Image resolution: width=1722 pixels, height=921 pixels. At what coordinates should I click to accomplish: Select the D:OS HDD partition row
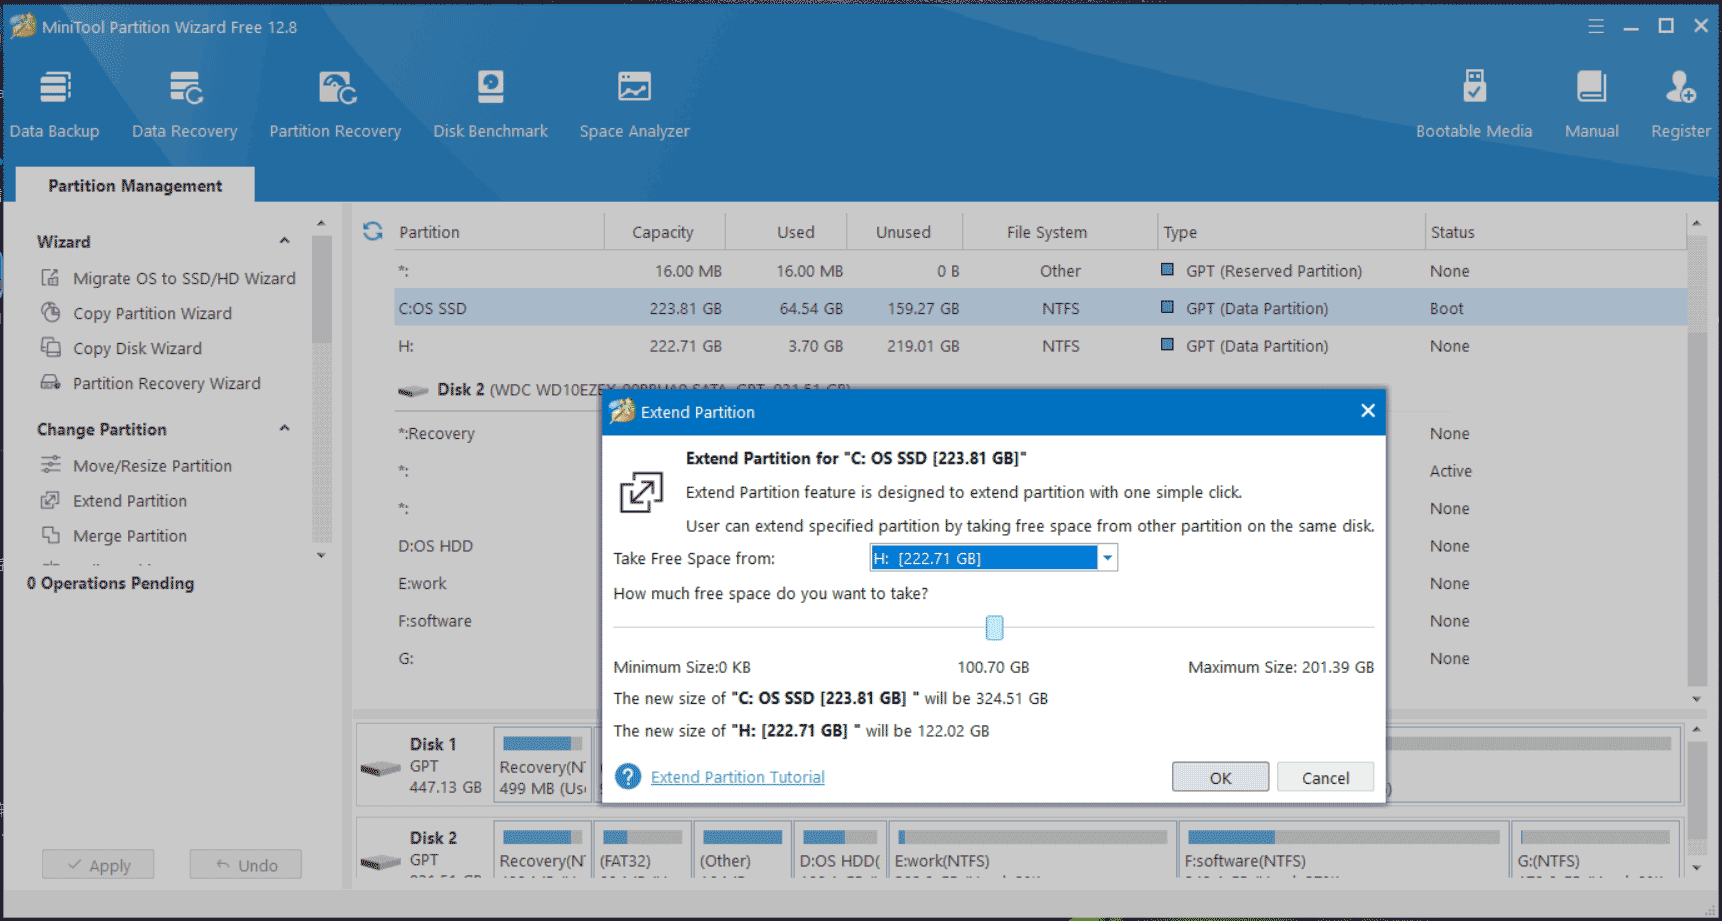tap(435, 546)
